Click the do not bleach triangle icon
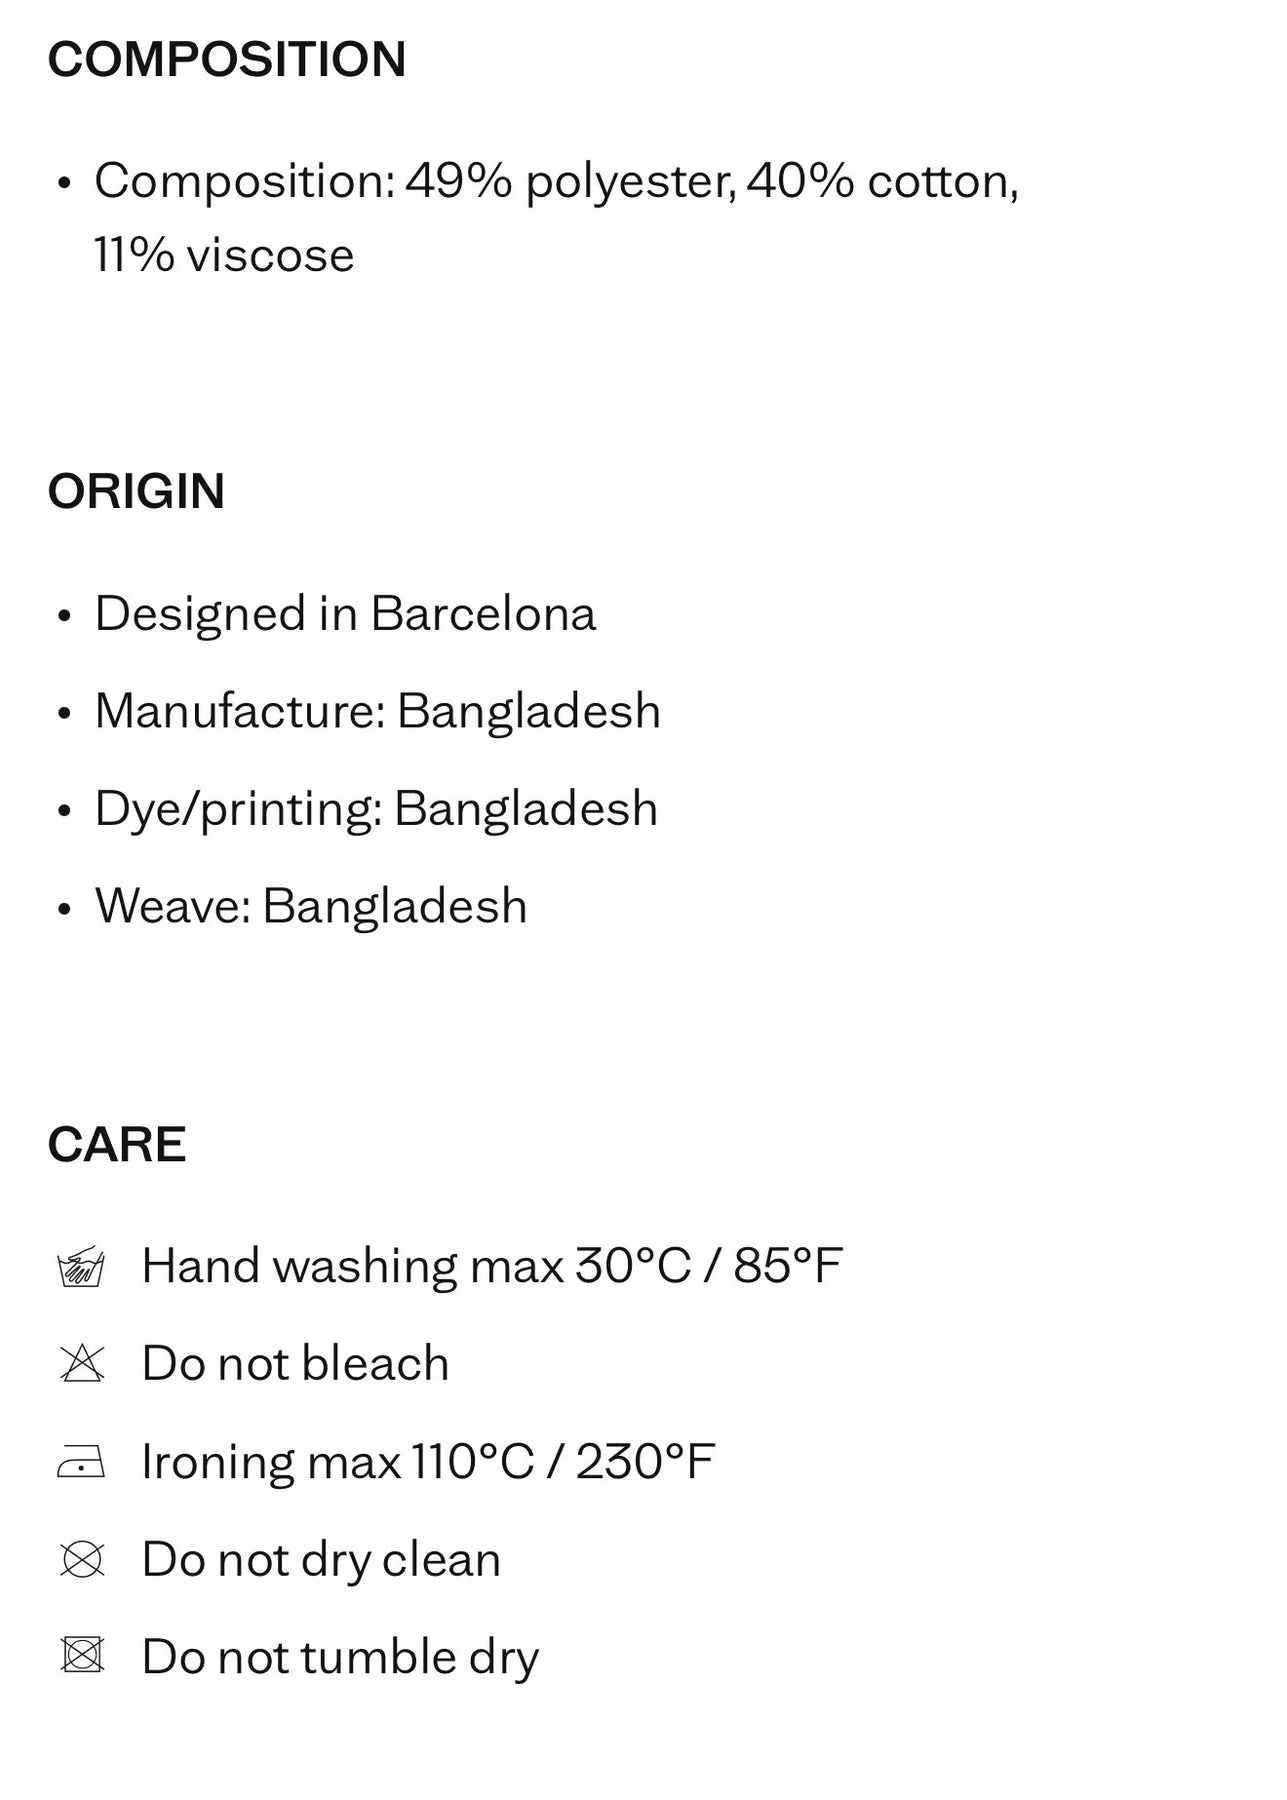 (82, 1364)
